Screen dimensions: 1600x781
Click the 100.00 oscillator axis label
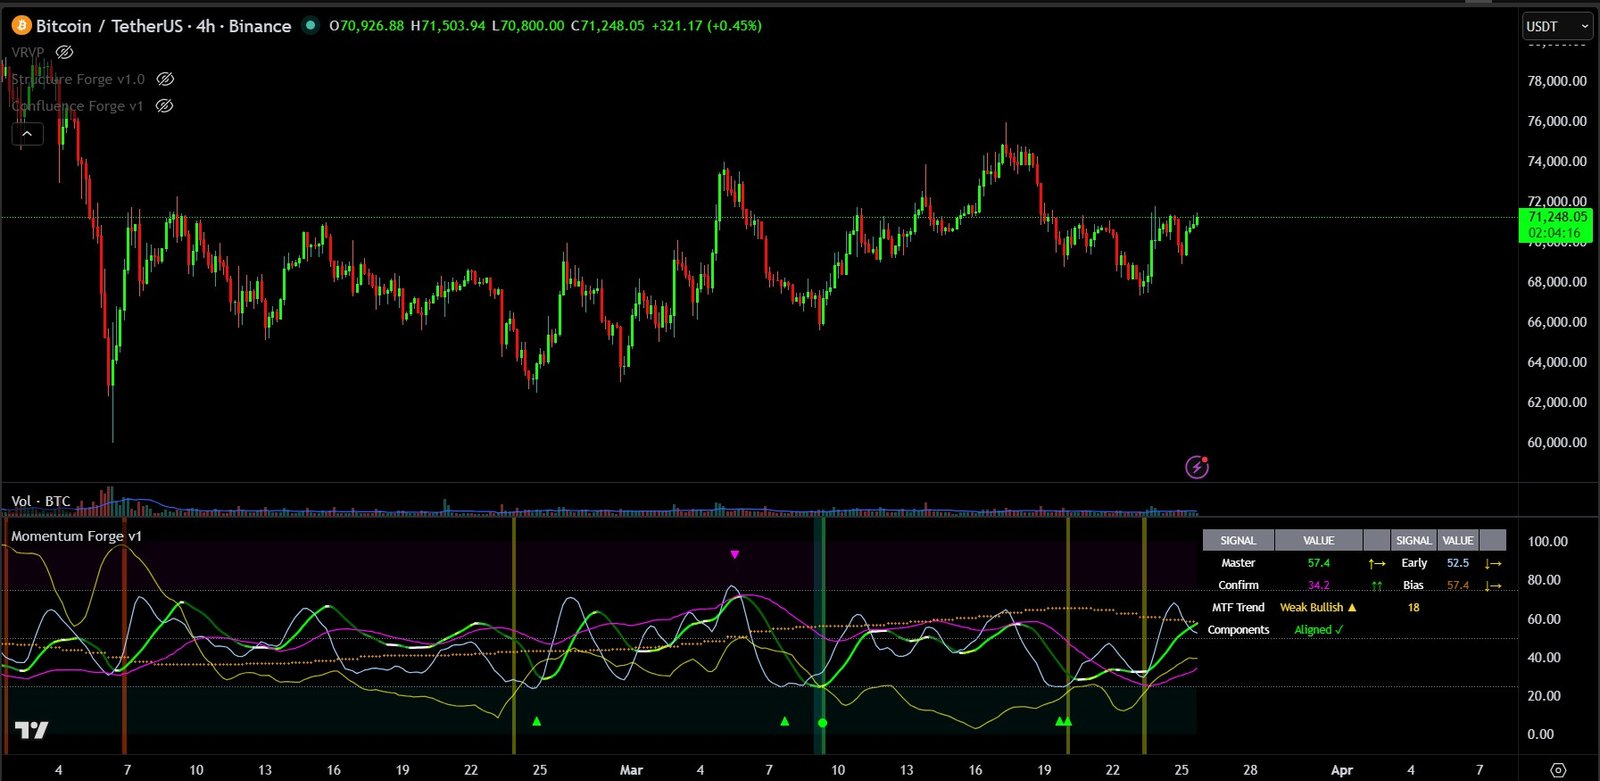click(x=1547, y=541)
